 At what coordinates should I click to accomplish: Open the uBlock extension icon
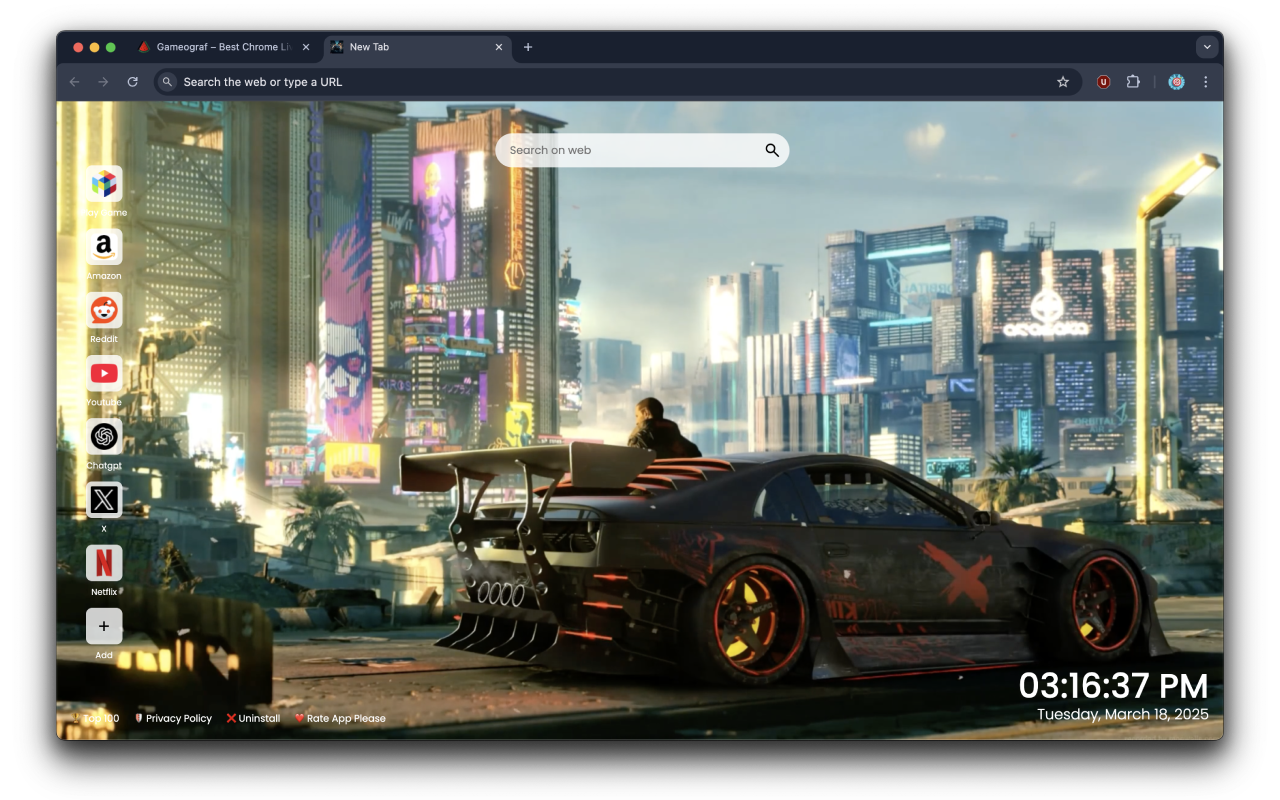click(x=1103, y=82)
